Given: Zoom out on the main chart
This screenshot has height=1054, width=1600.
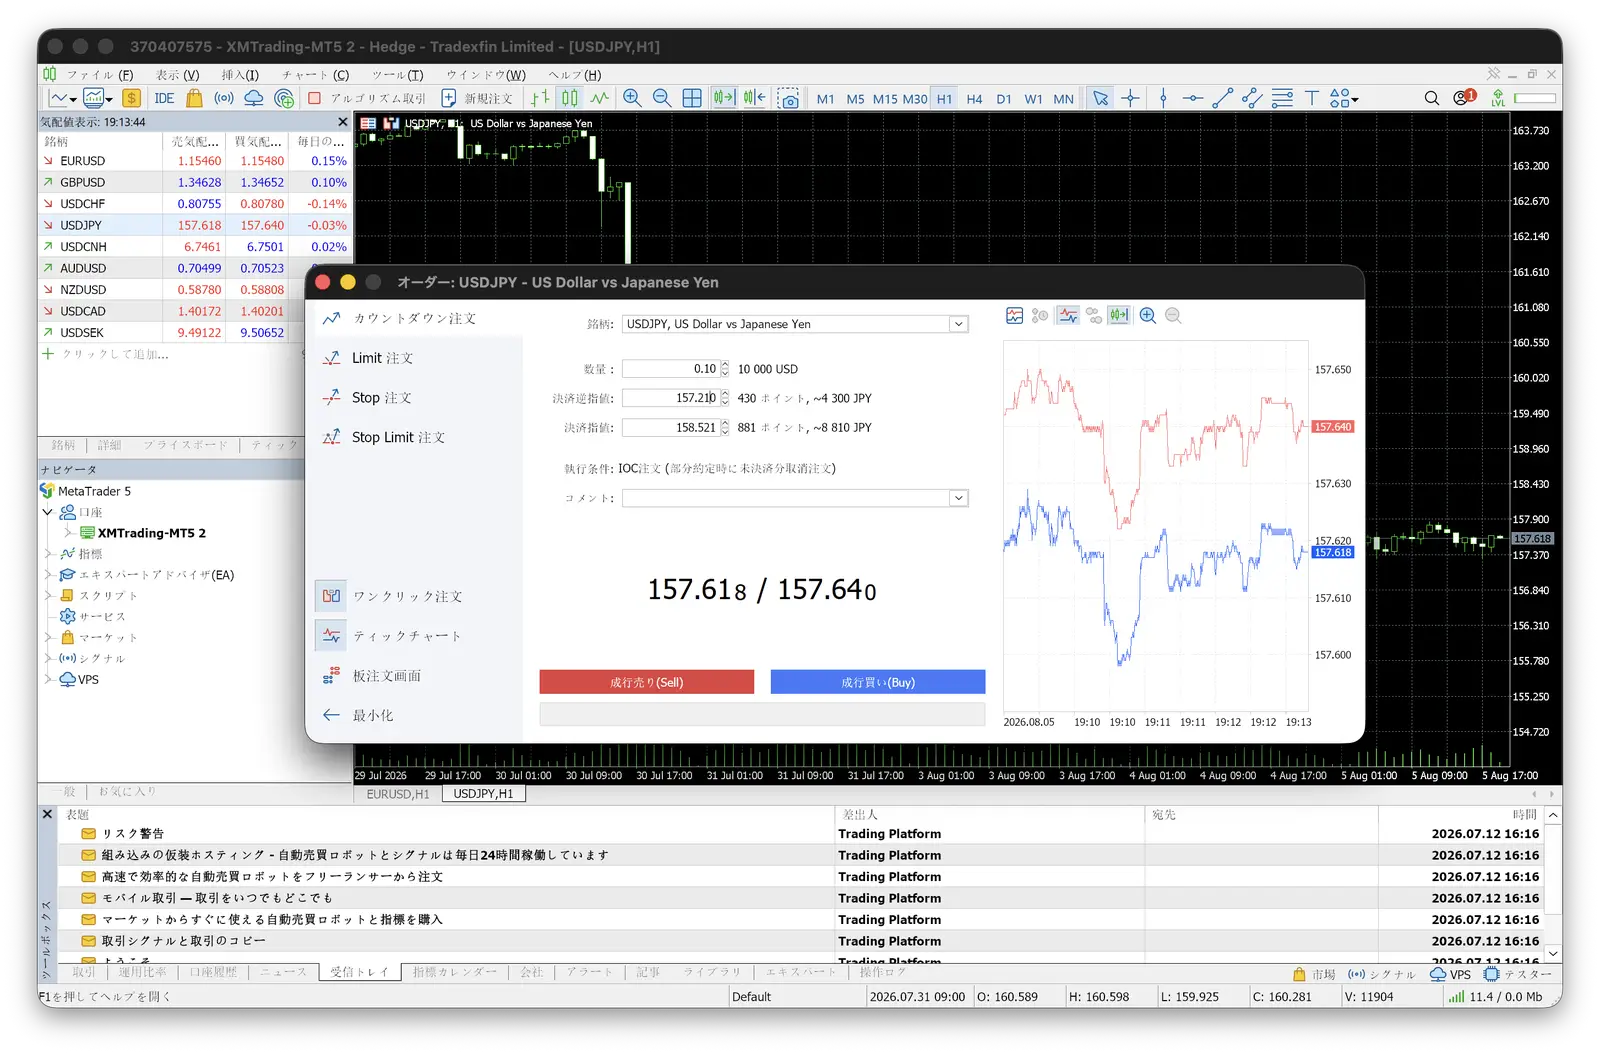Looking at the screenshot, I should pyautogui.click(x=662, y=98).
